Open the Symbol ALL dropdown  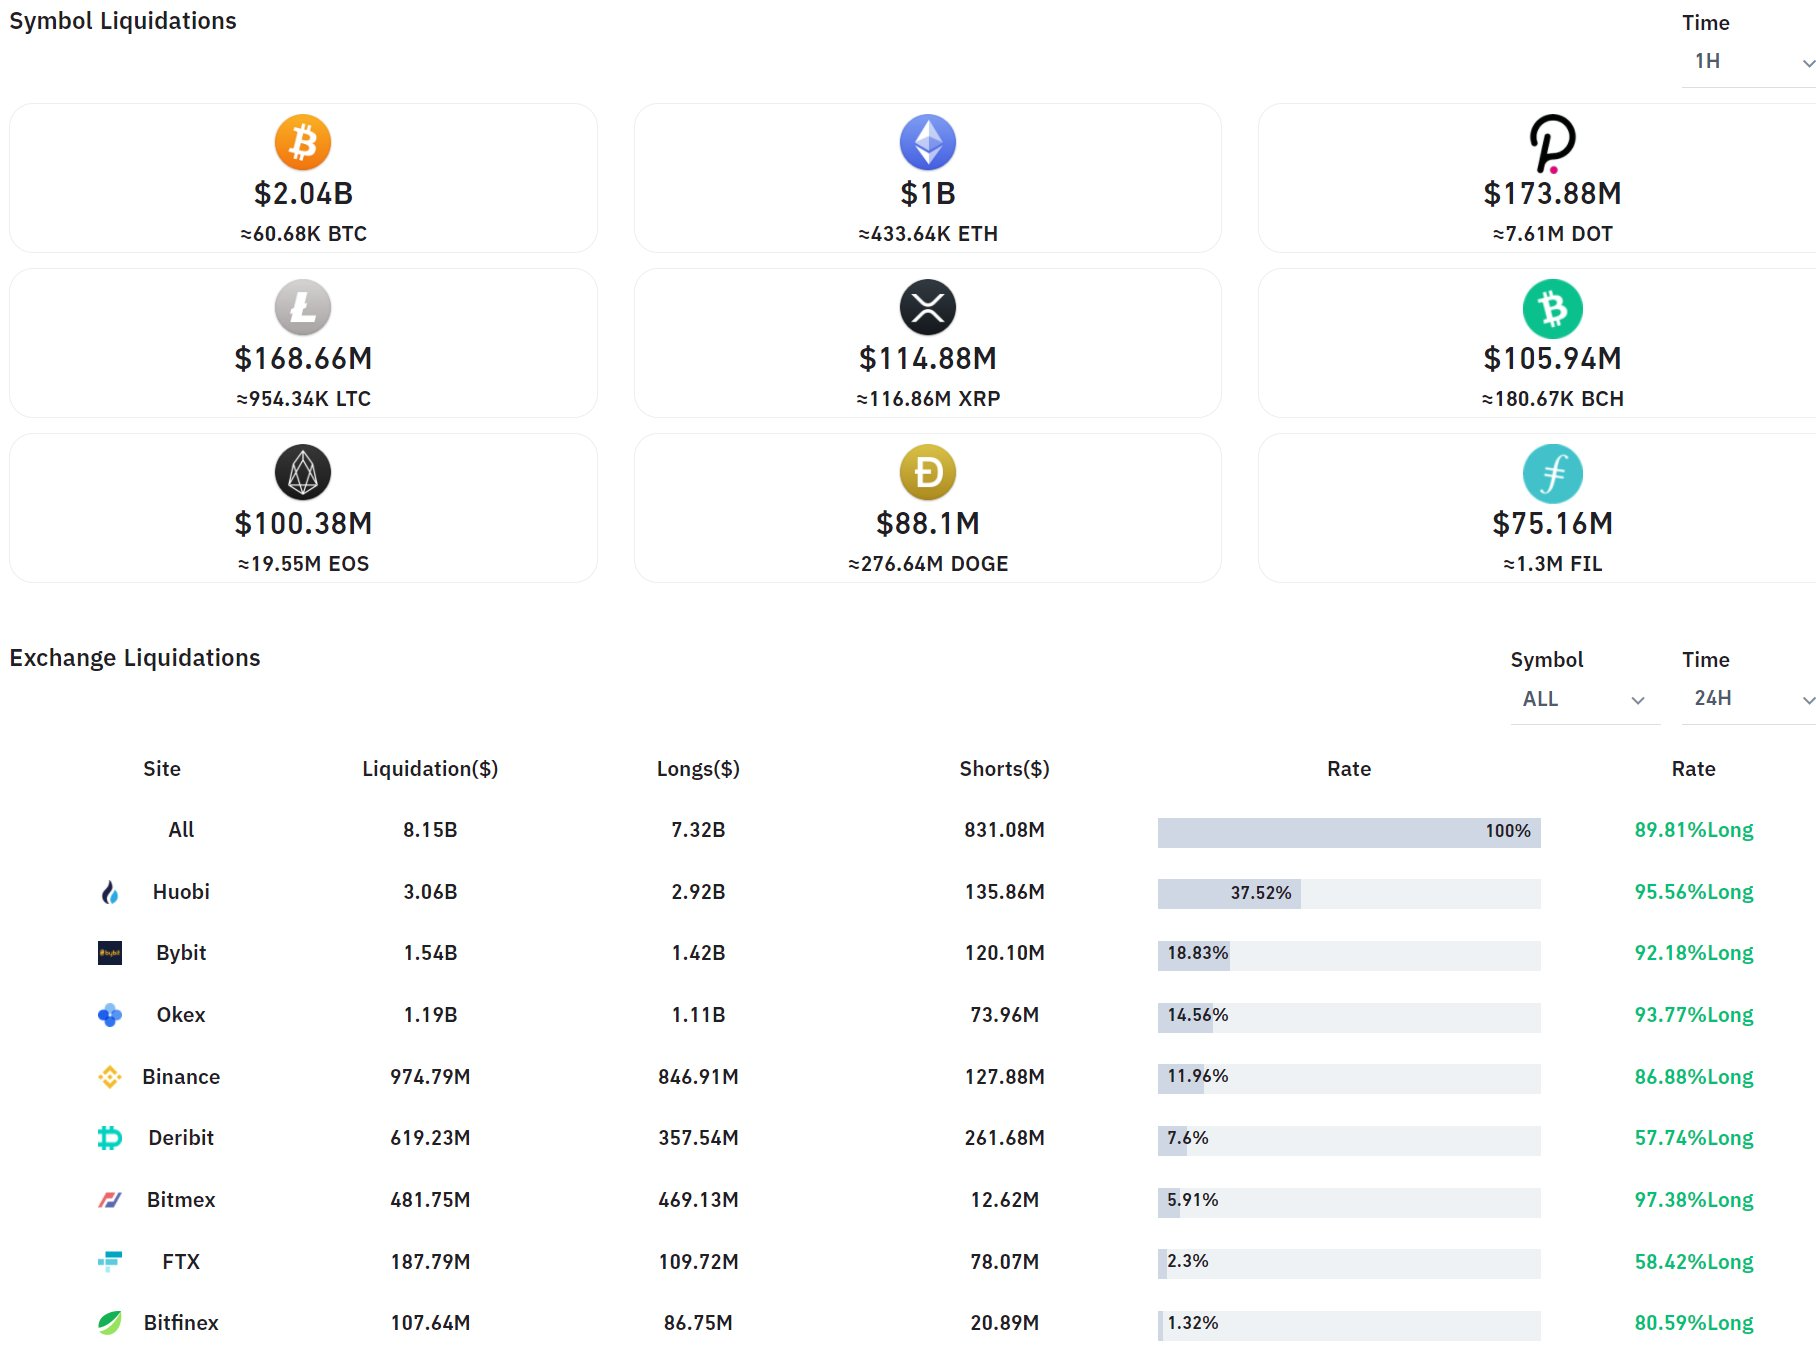(1583, 699)
